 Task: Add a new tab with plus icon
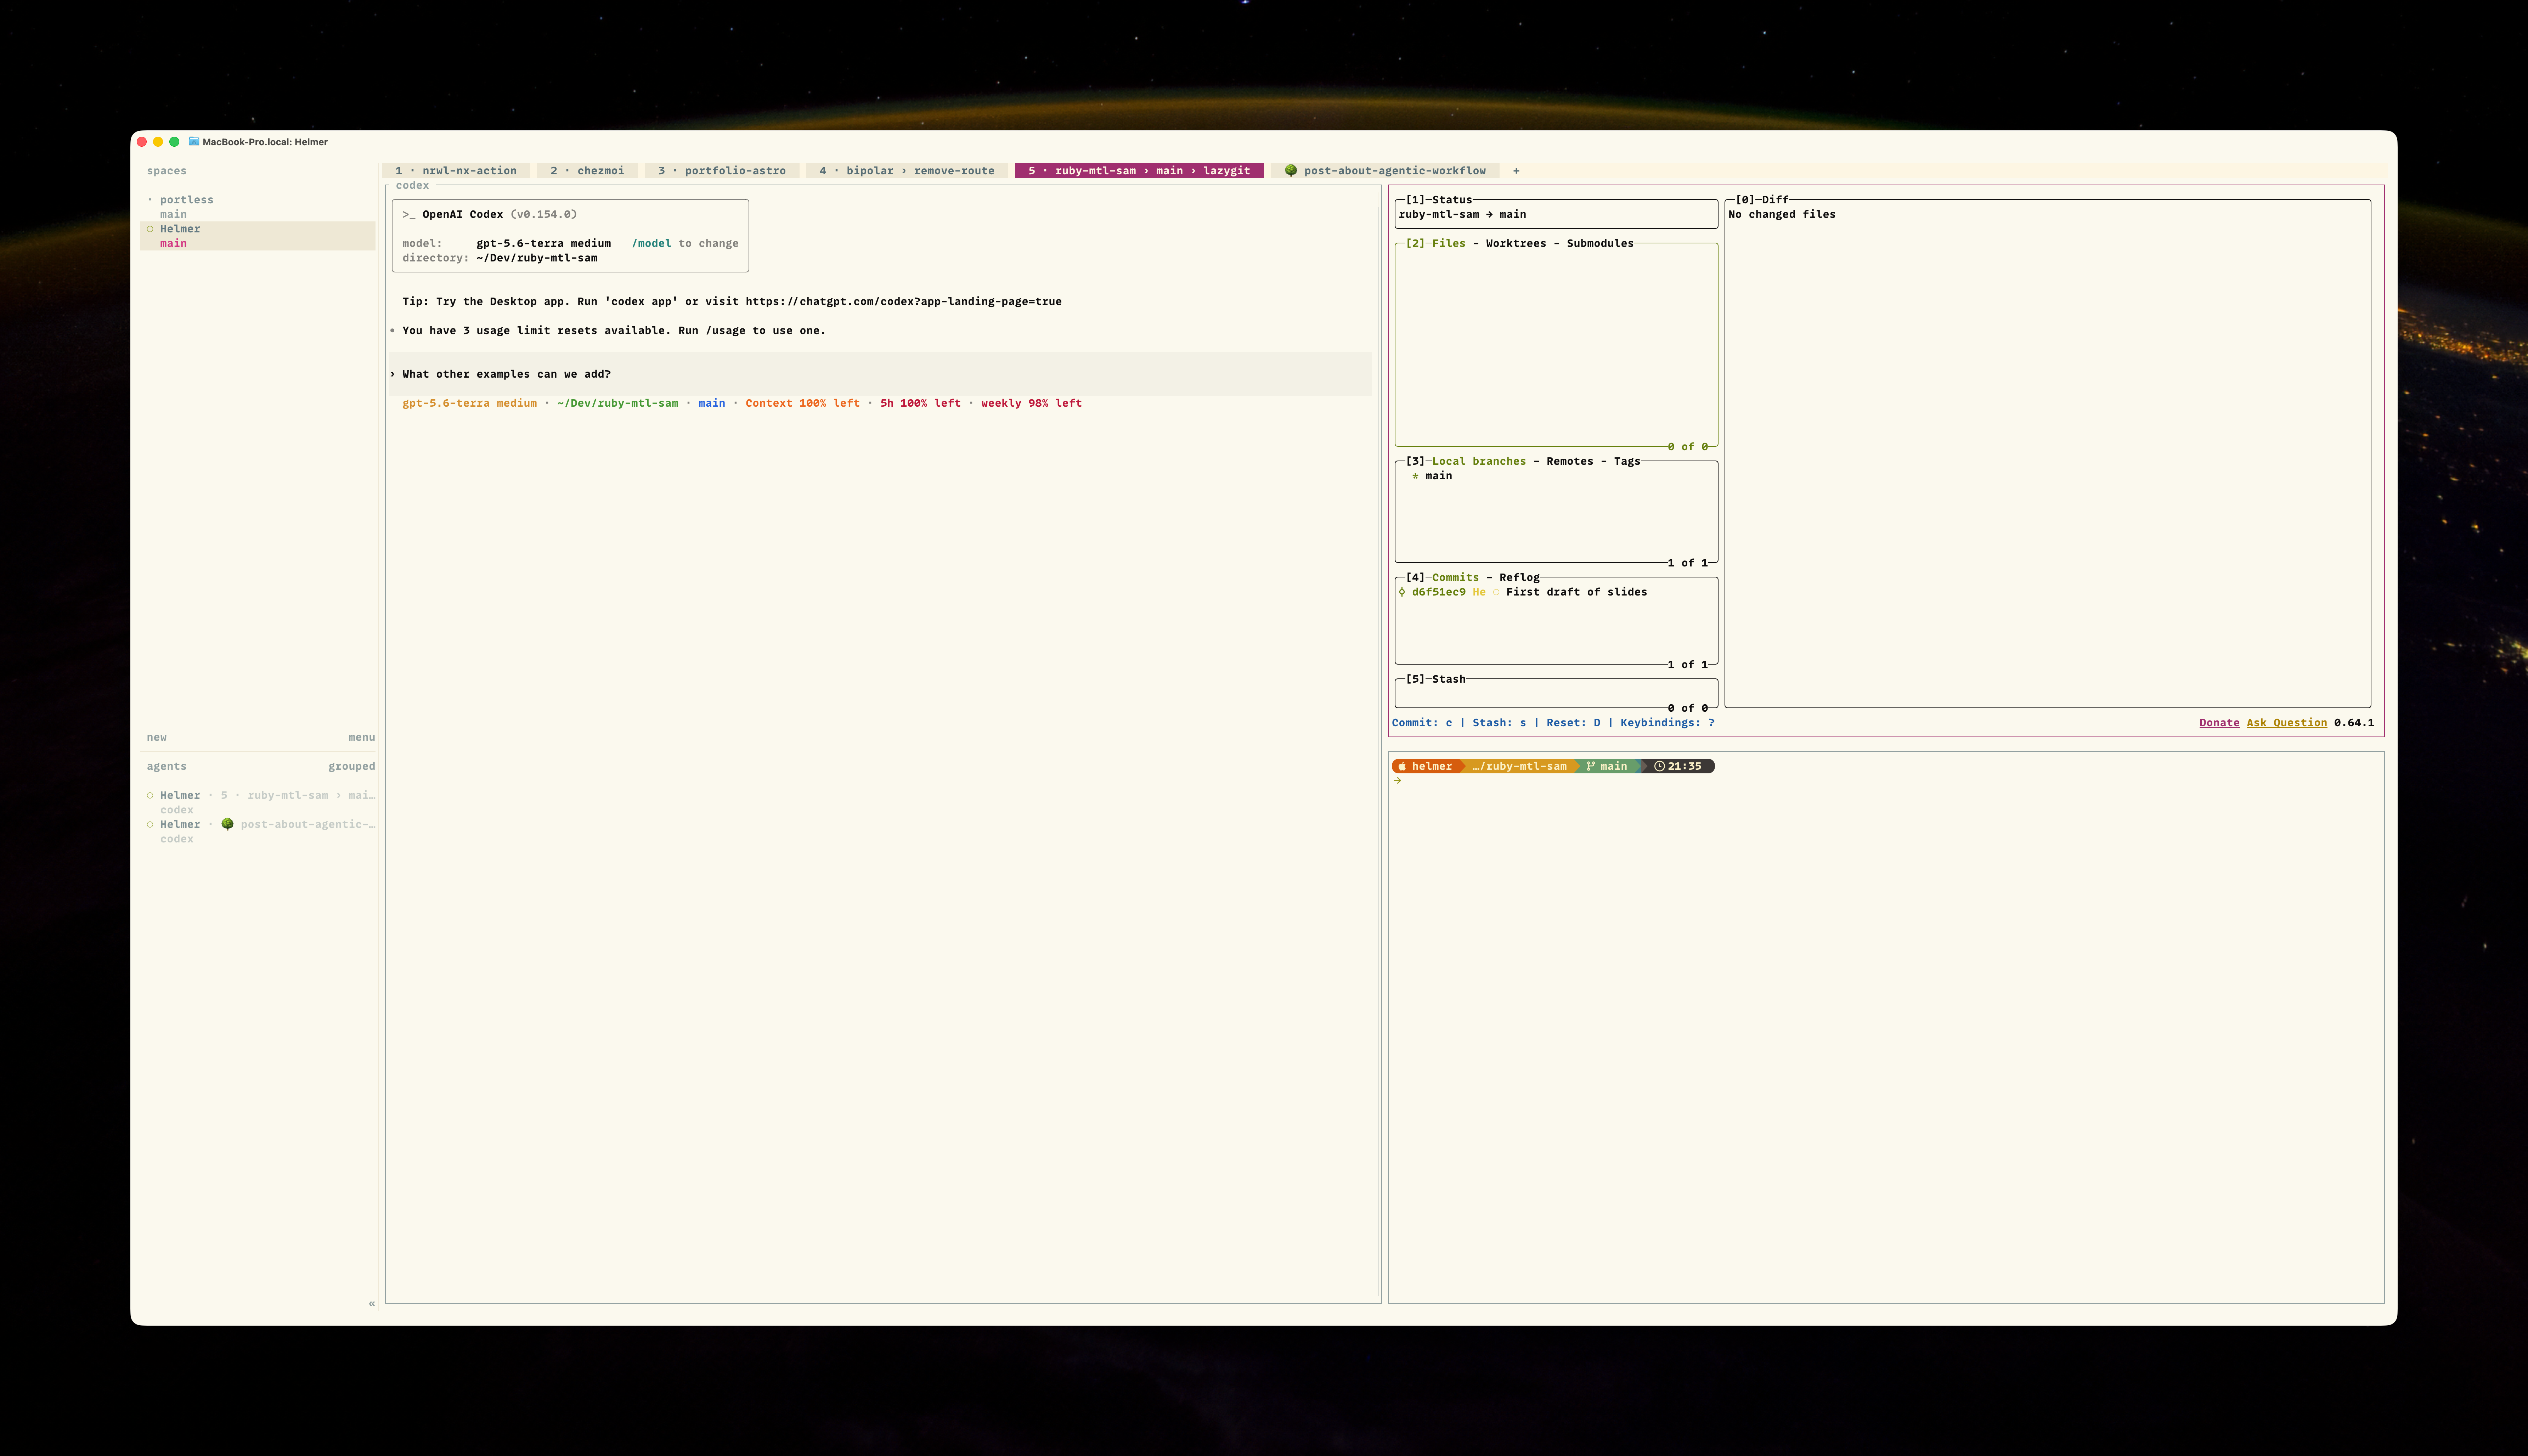pos(1516,171)
